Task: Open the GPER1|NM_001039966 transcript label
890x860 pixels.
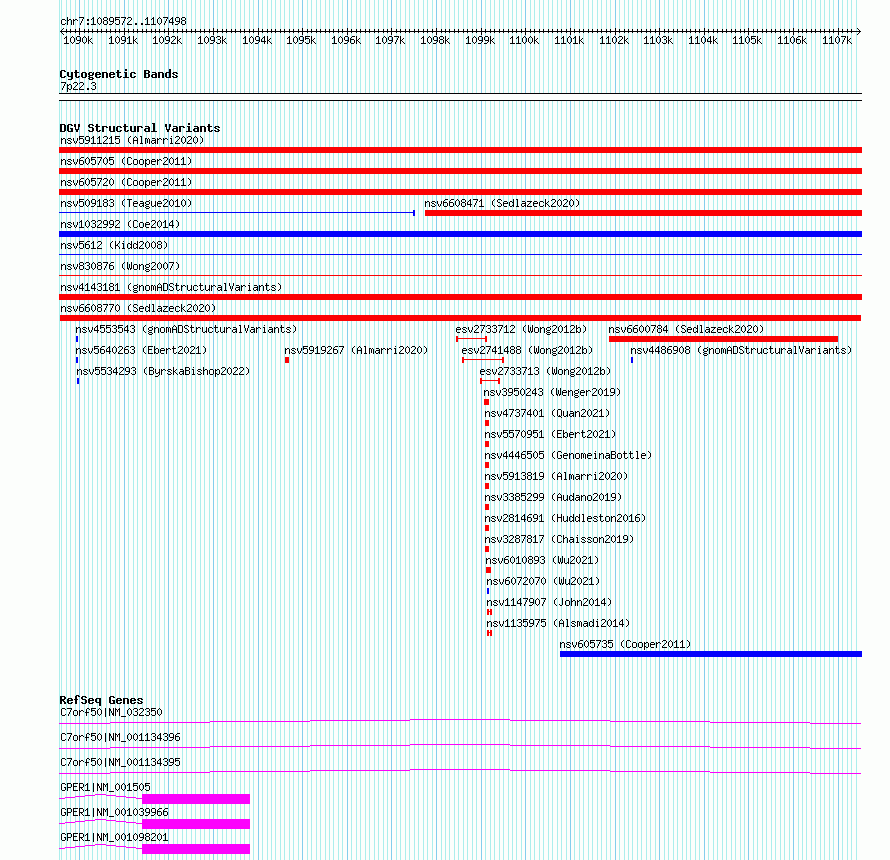Action: pyautogui.click(x=114, y=812)
